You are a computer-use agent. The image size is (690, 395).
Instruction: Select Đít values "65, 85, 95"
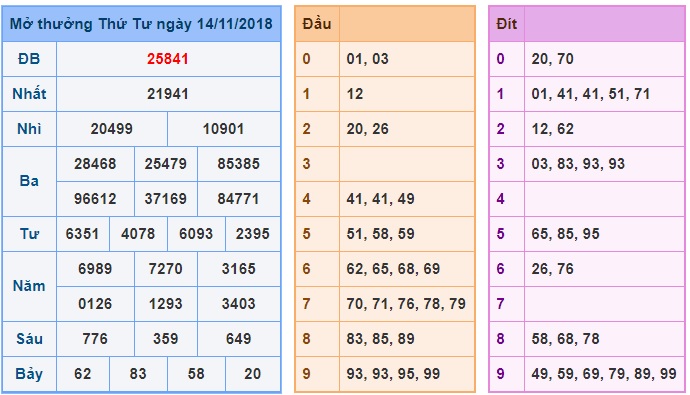[x=565, y=234]
